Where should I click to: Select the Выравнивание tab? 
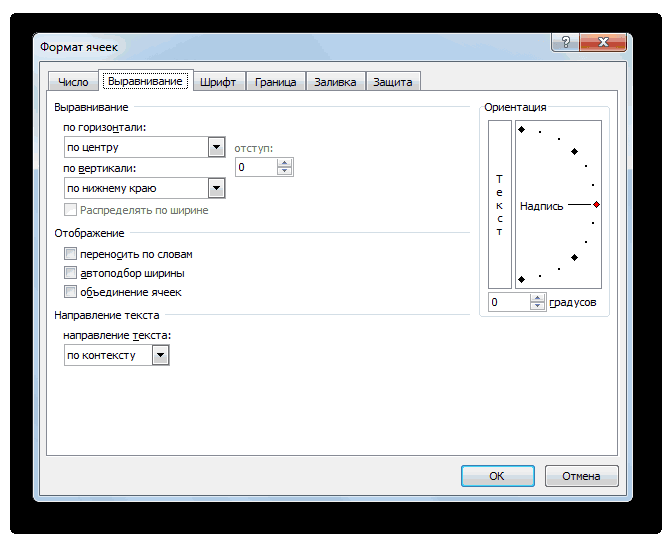tap(145, 81)
